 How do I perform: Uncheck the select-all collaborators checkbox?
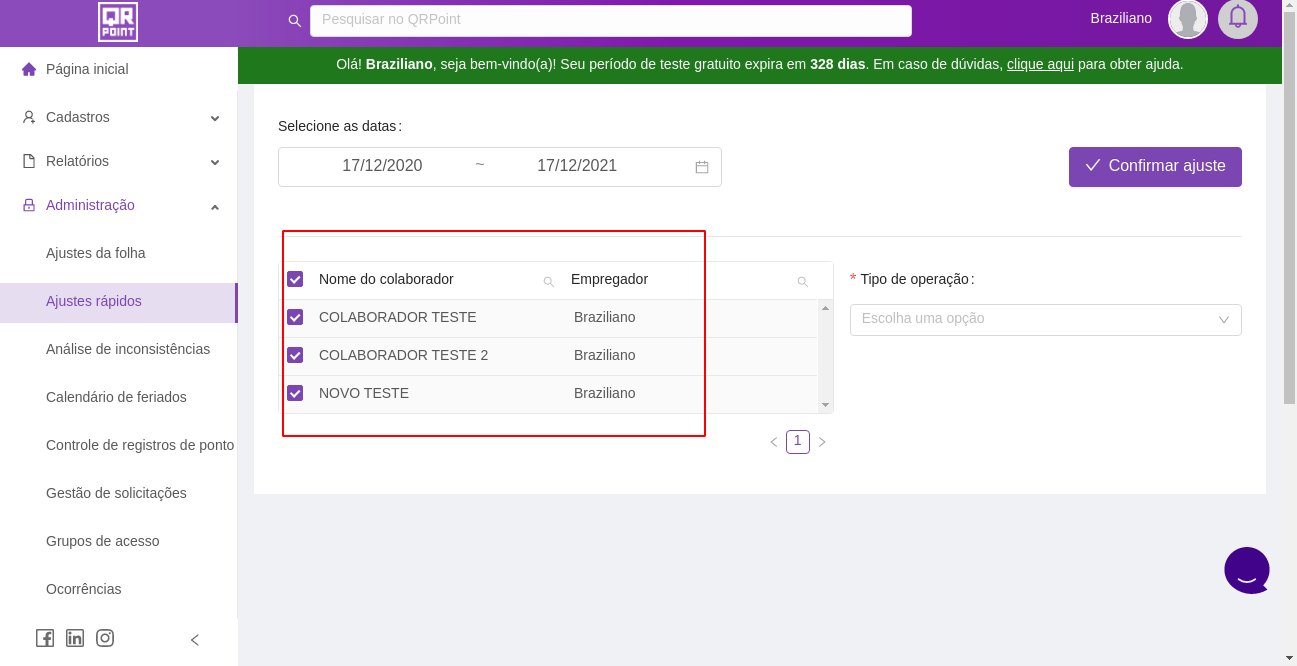pos(295,279)
